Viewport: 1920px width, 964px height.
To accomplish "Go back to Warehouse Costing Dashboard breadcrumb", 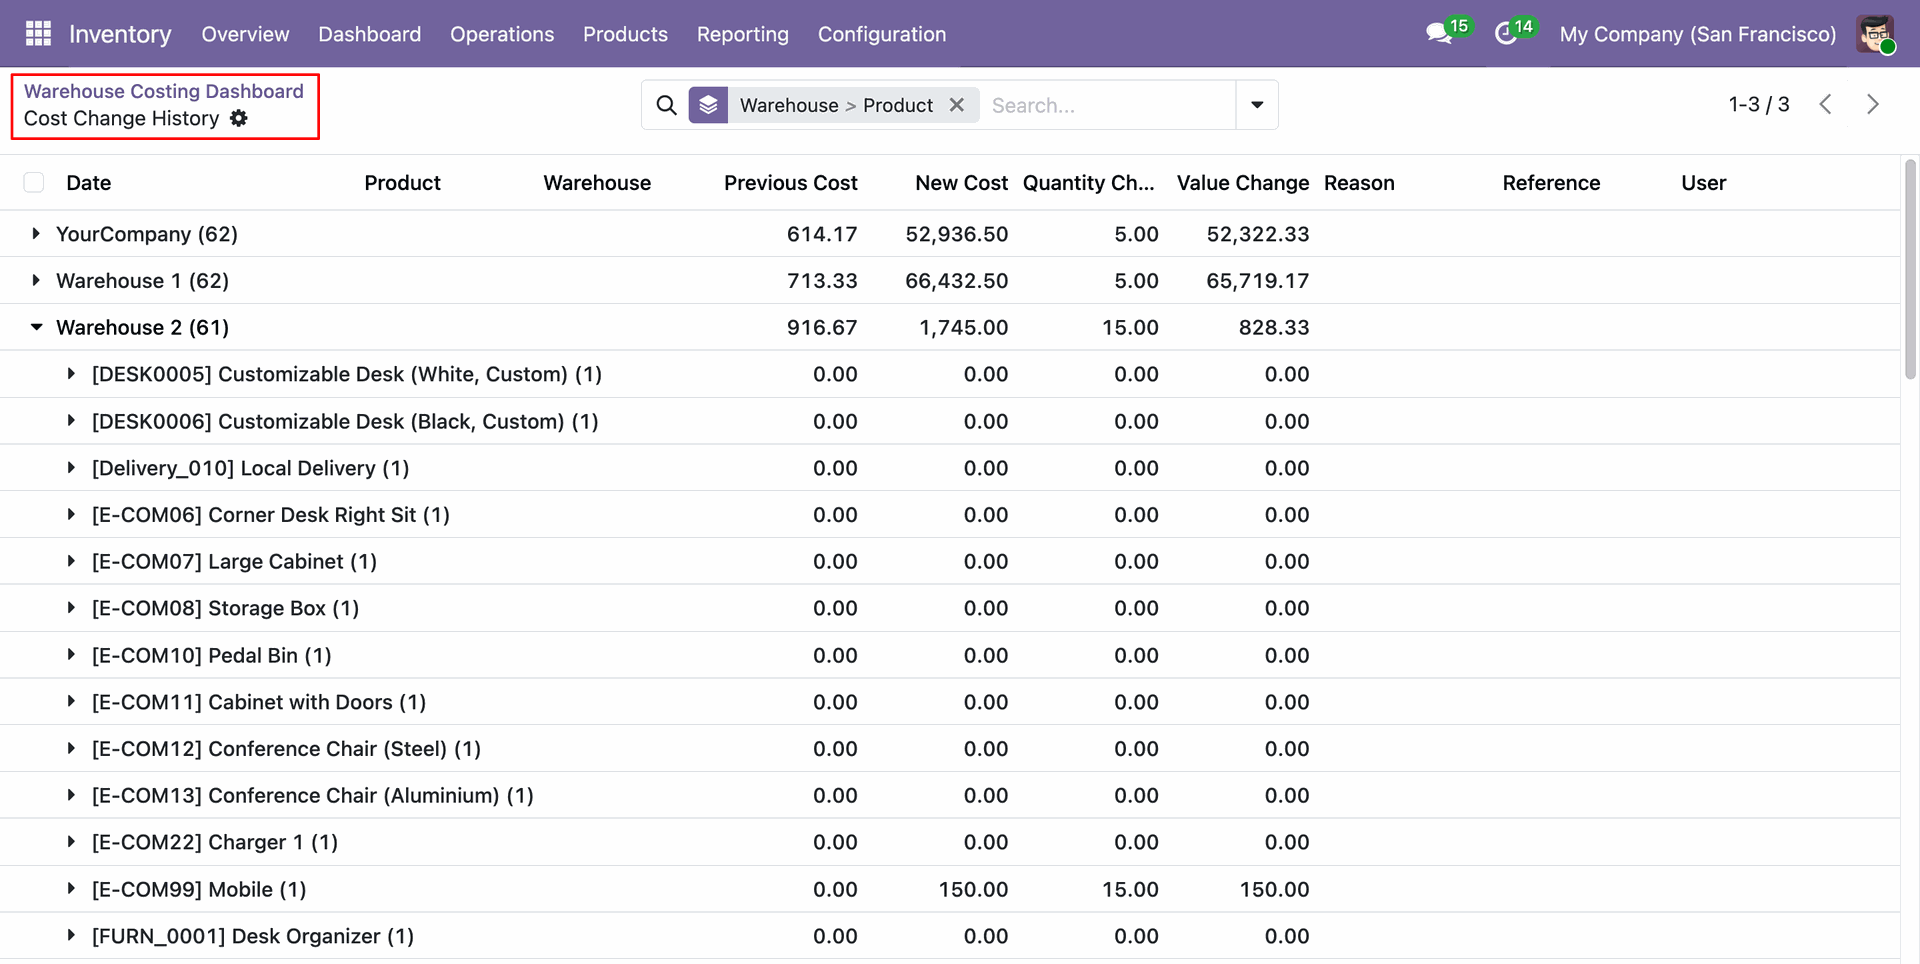I will [x=164, y=91].
